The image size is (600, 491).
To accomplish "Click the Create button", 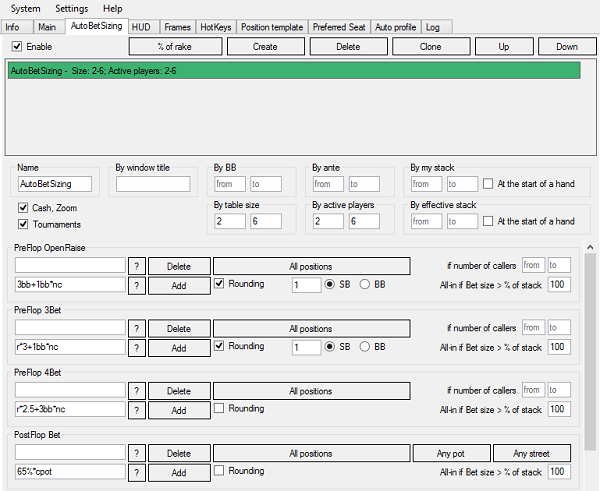I will tap(266, 47).
